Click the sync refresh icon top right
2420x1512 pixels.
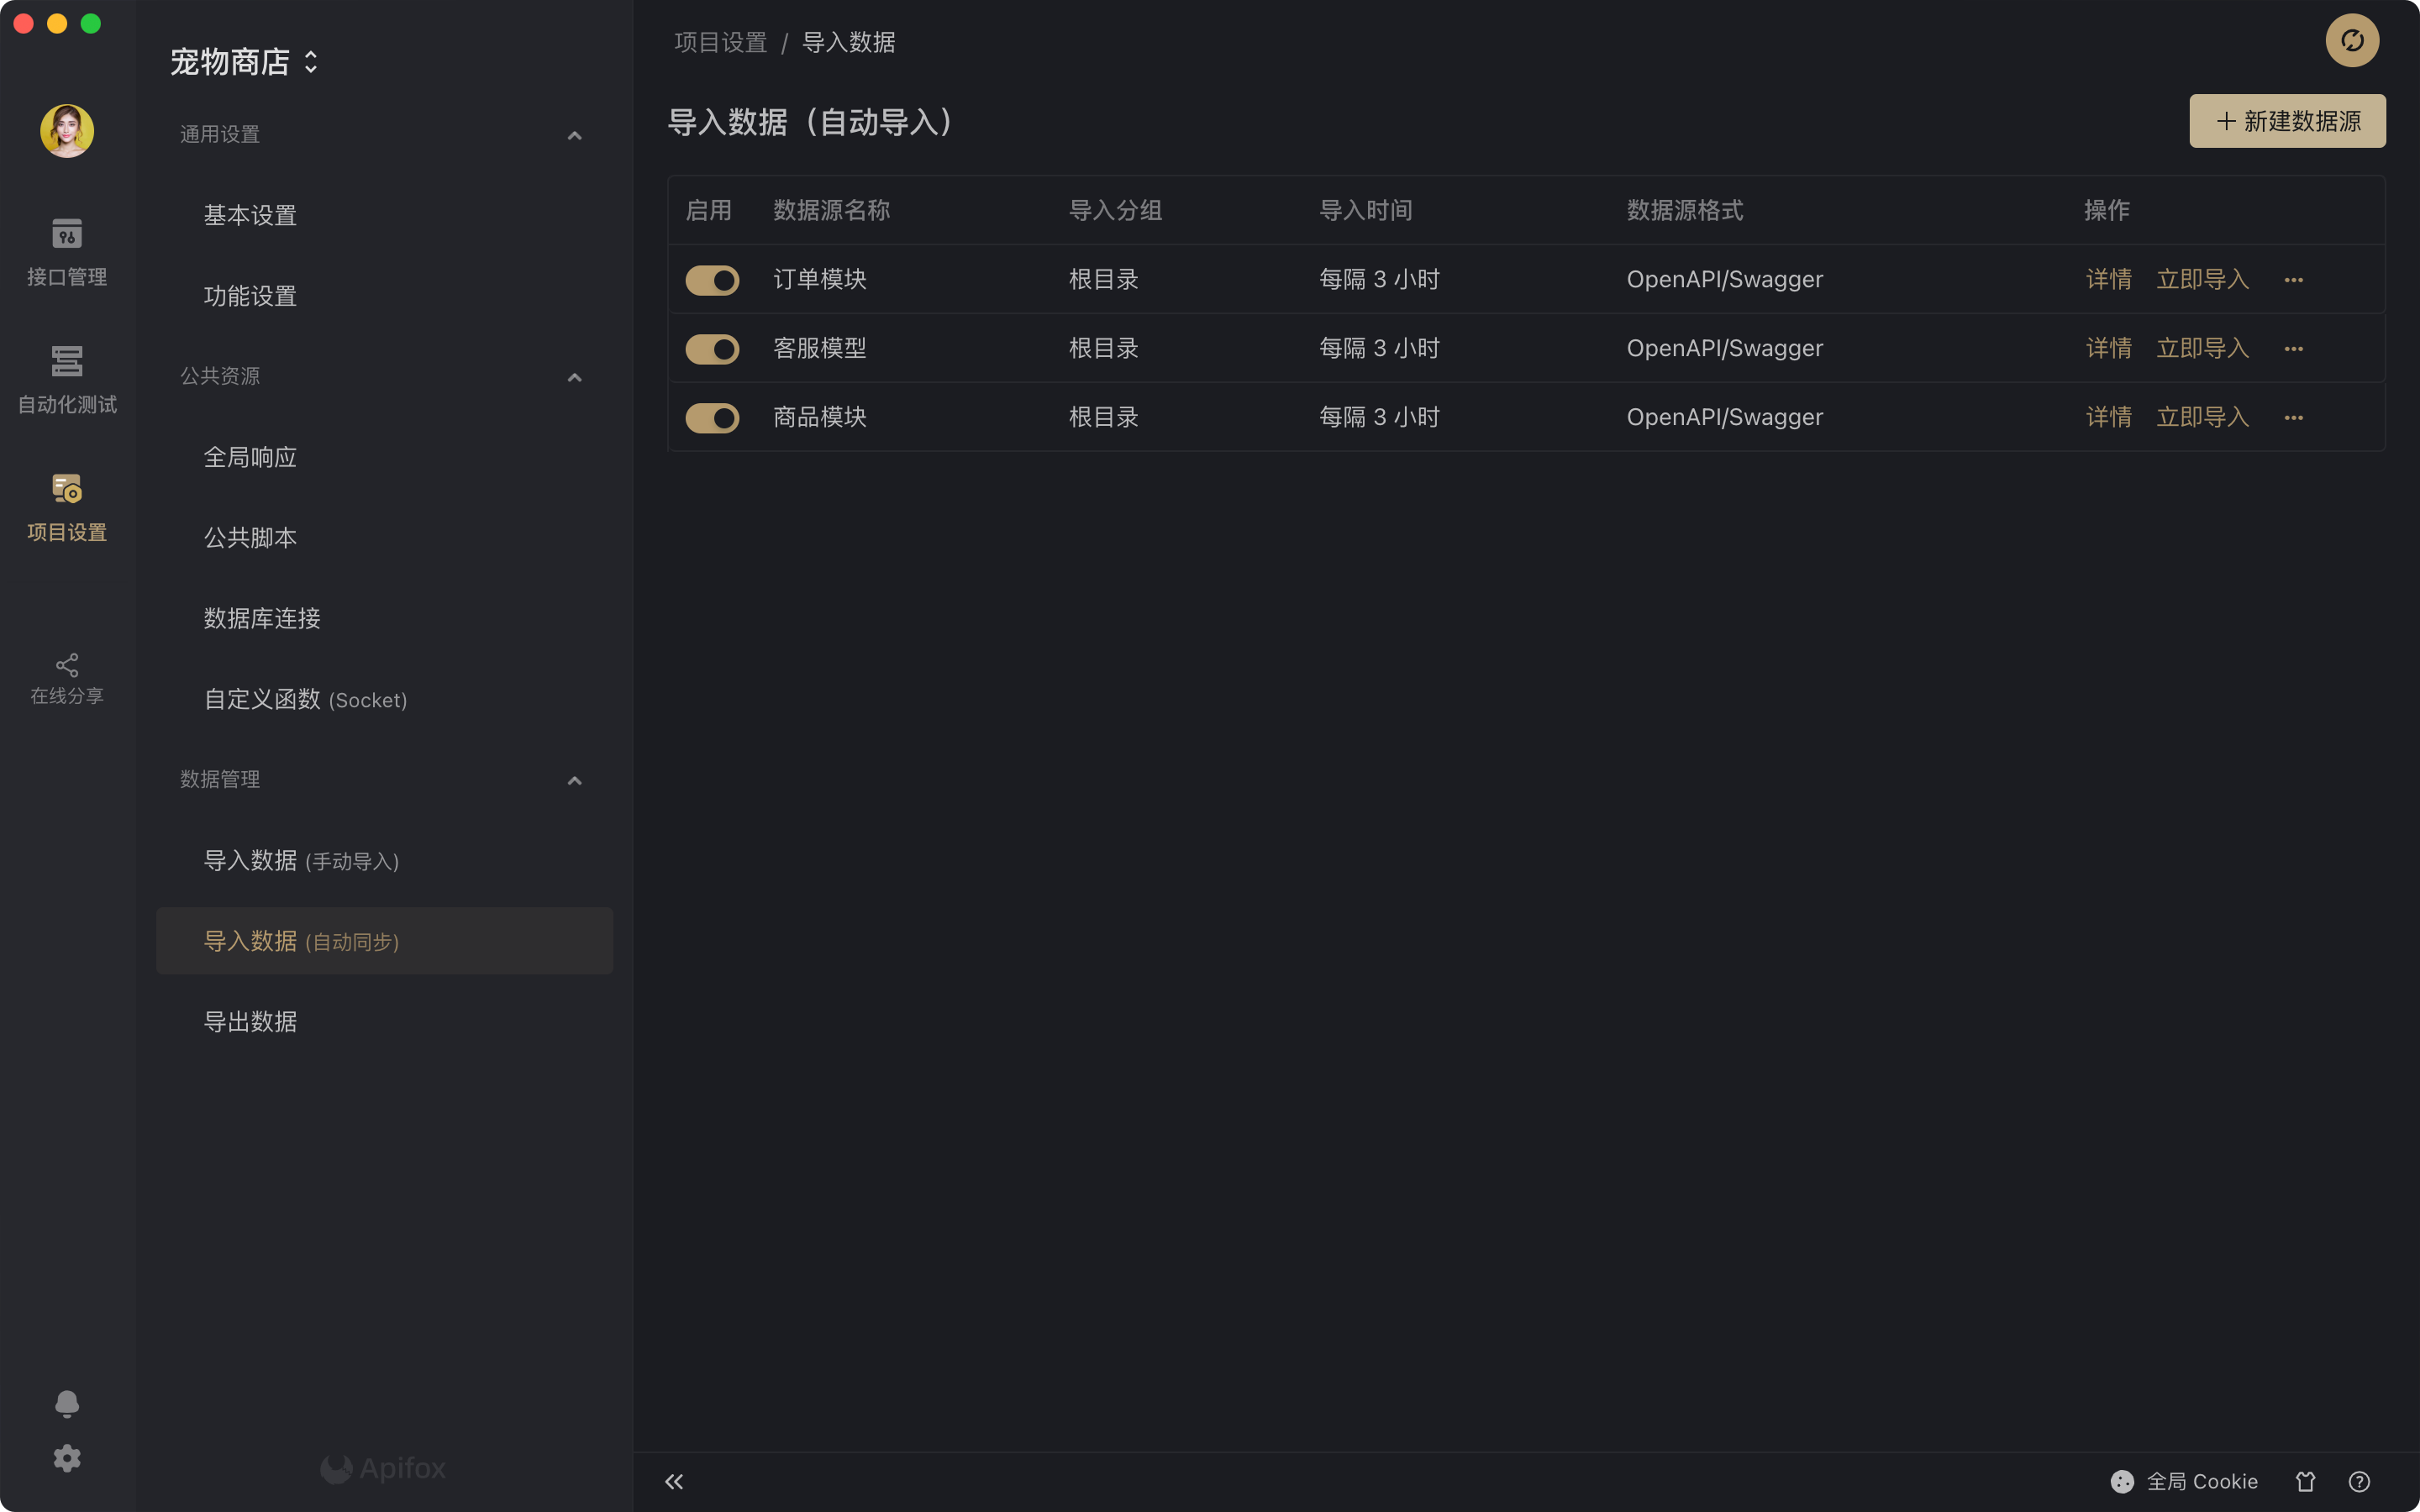tap(2351, 41)
